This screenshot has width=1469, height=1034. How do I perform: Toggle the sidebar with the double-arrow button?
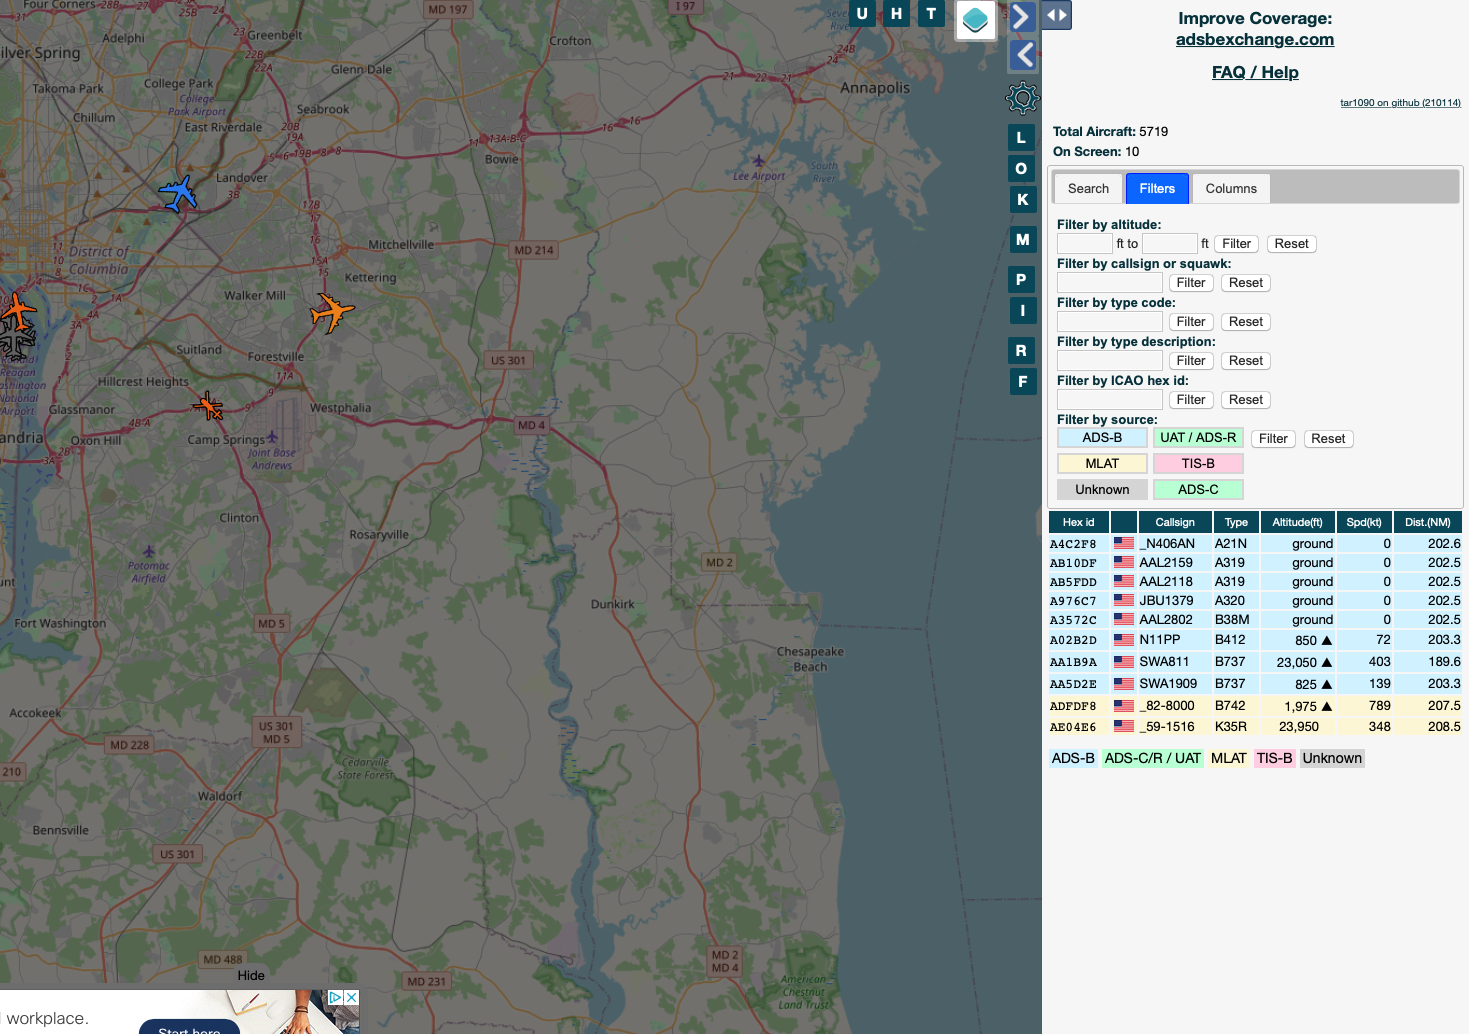pos(1057,15)
